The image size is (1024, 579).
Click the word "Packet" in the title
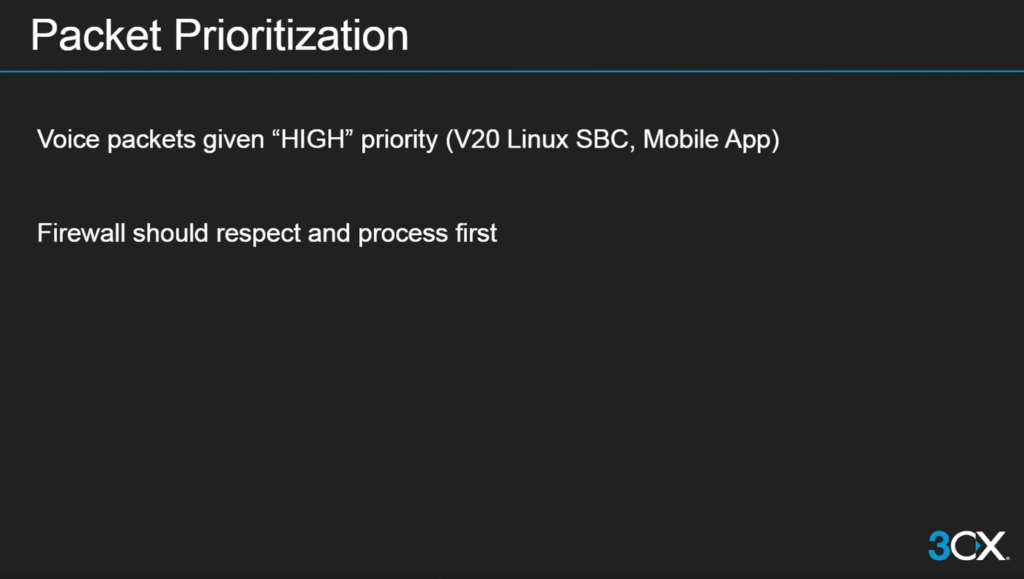pyautogui.click(x=96, y=36)
